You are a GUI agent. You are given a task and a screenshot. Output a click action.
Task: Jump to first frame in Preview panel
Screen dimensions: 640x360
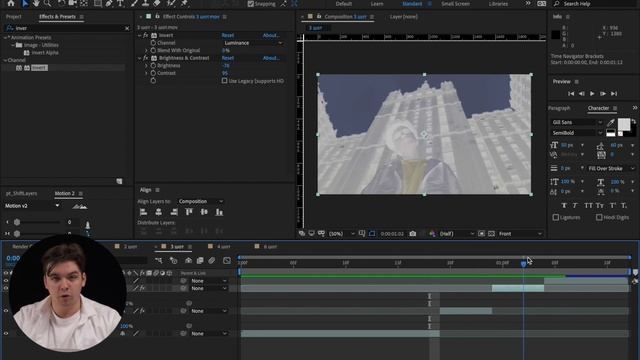pos(571,93)
